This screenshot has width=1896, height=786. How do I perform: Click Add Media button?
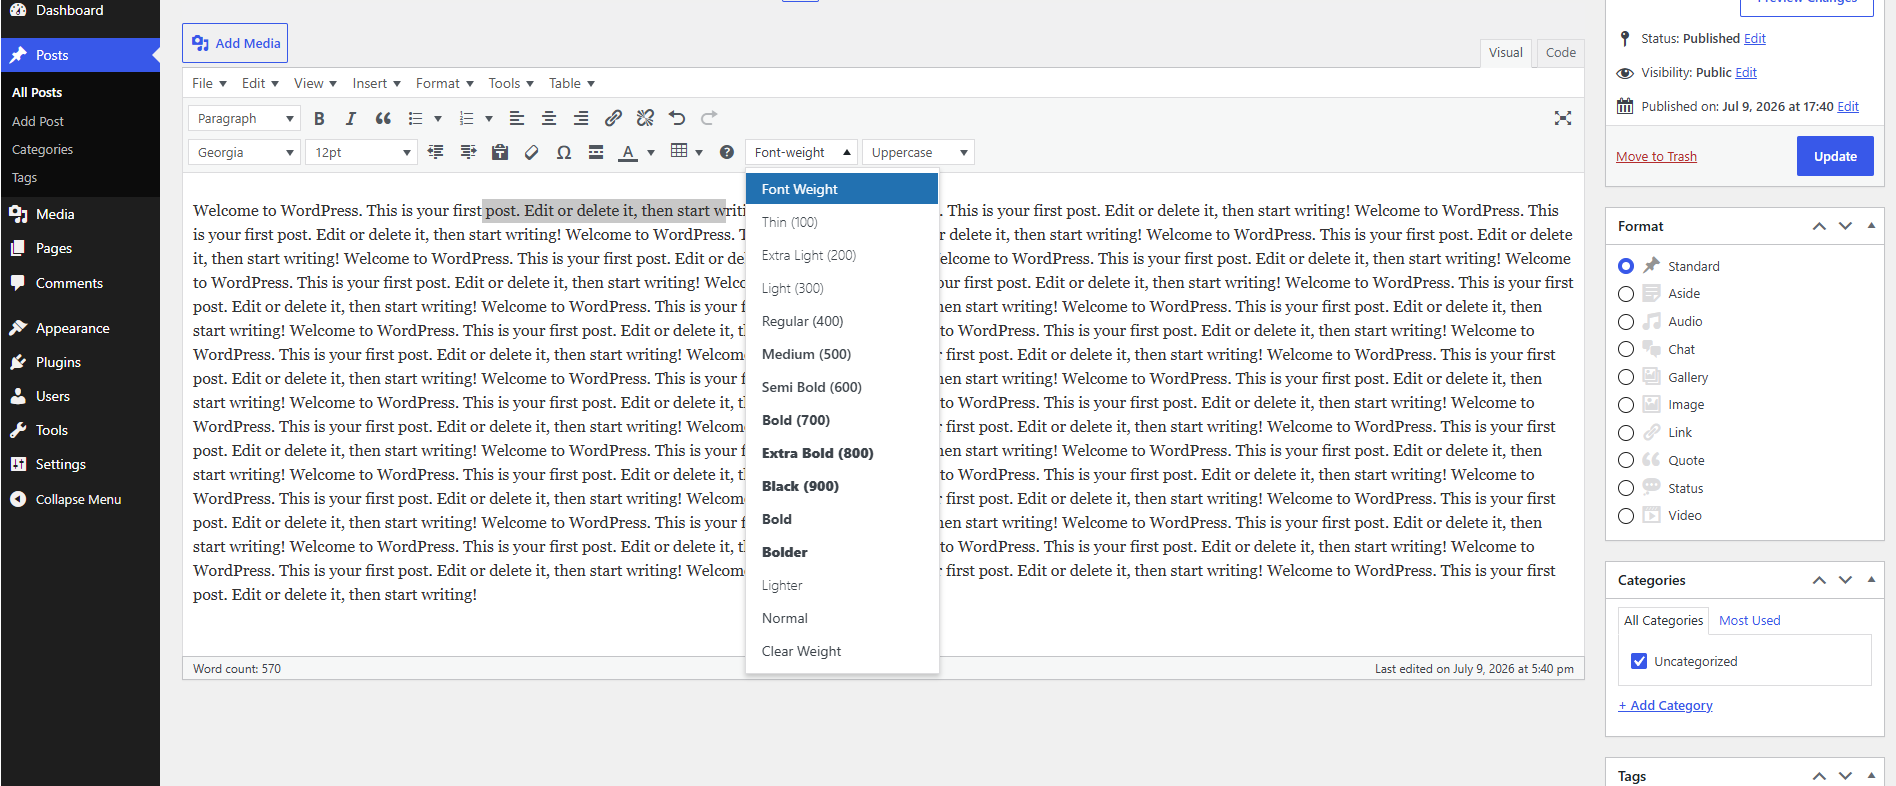235,43
